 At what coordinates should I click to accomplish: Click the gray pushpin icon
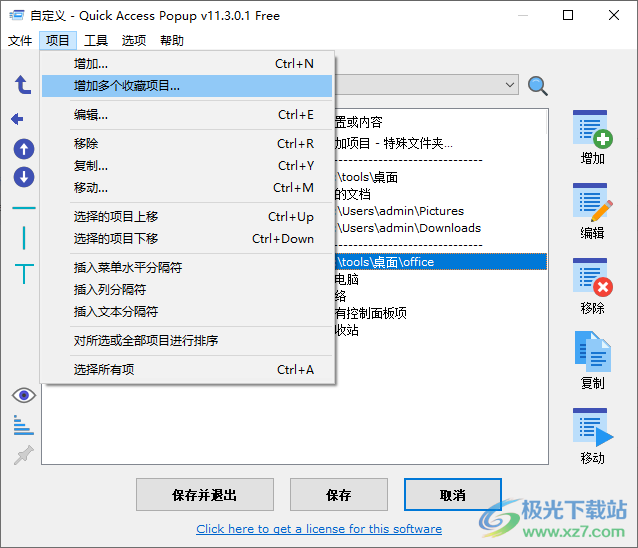[x=24, y=455]
